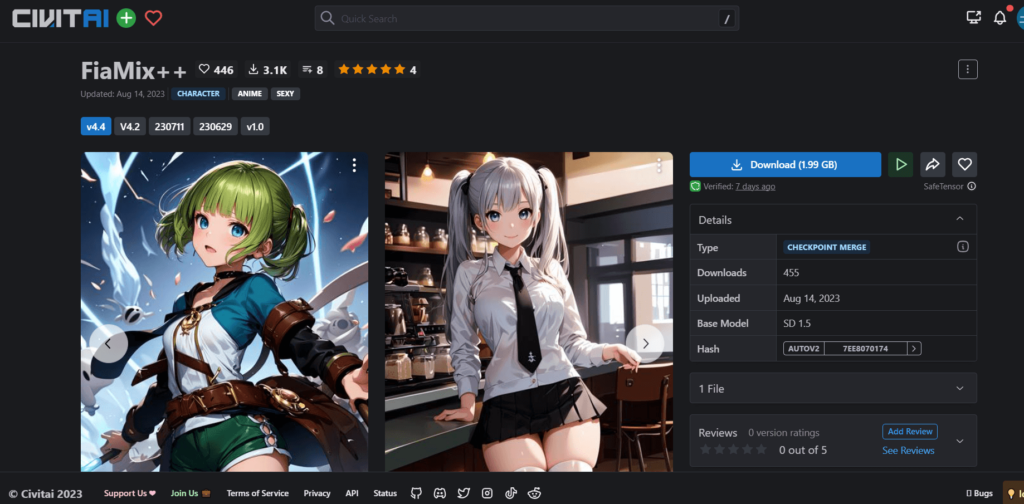Go to next image with right arrow
The height and width of the screenshot is (504, 1024).
645,343
